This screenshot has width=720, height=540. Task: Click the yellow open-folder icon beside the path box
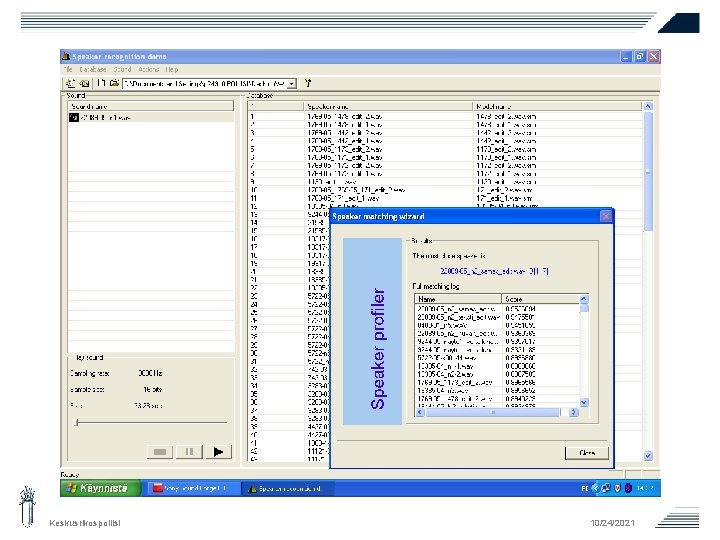click(x=114, y=83)
